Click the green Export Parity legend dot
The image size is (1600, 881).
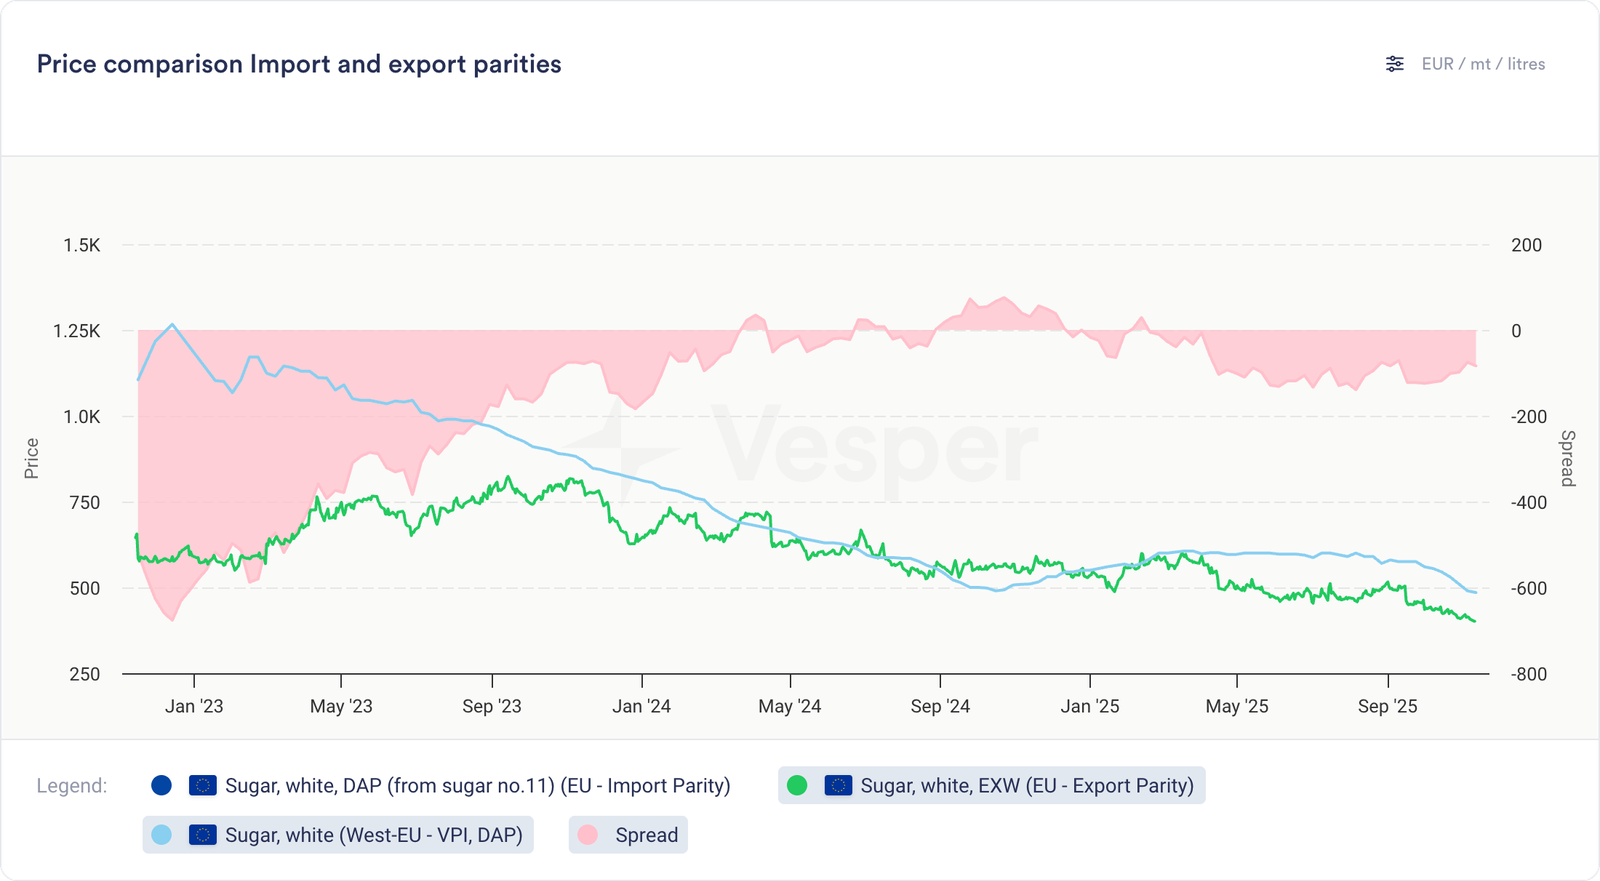tap(797, 786)
